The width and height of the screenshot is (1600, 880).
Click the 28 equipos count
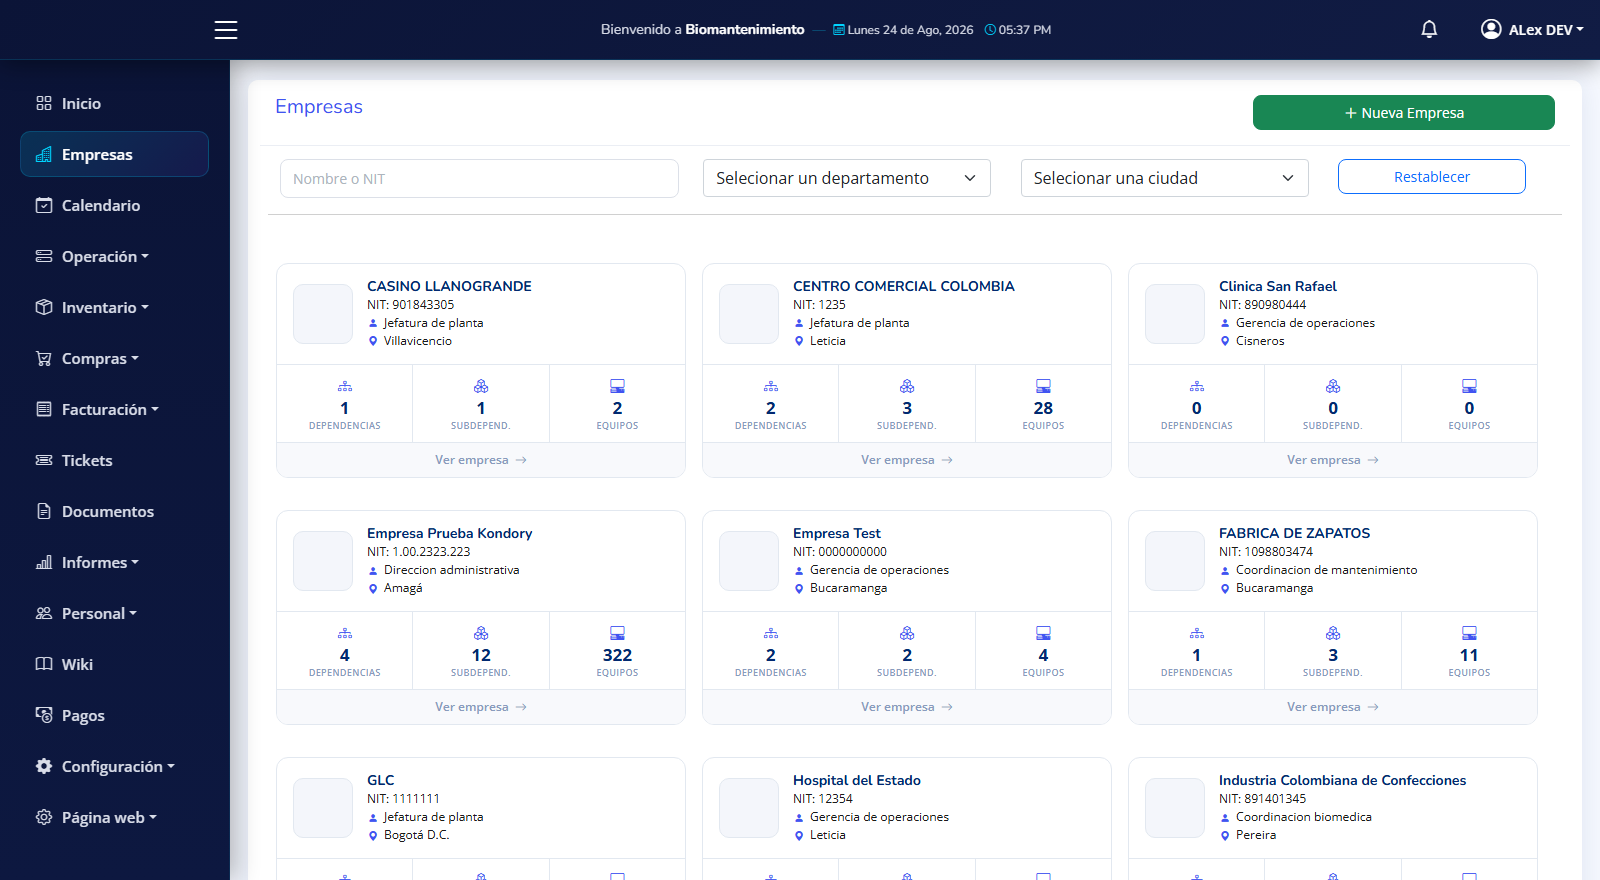1043,408
